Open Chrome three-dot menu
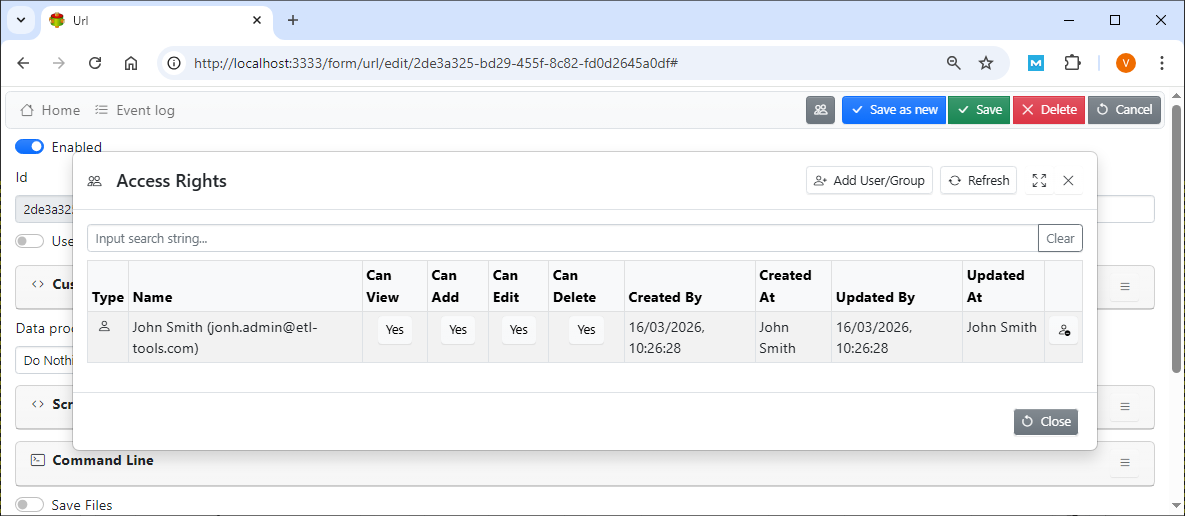This screenshot has width=1185, height=516. coord(1162,63)
